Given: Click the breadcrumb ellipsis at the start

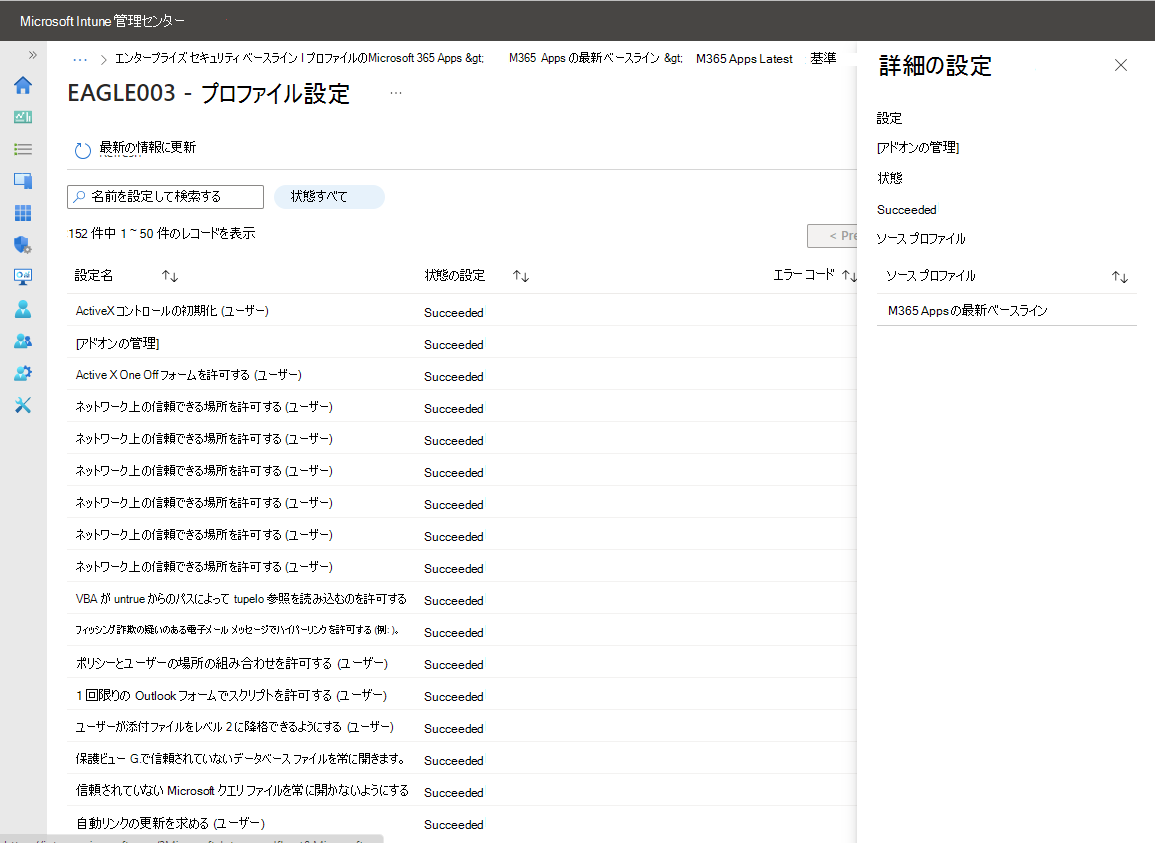Looking at the screenshot, I should pos(80,59).
